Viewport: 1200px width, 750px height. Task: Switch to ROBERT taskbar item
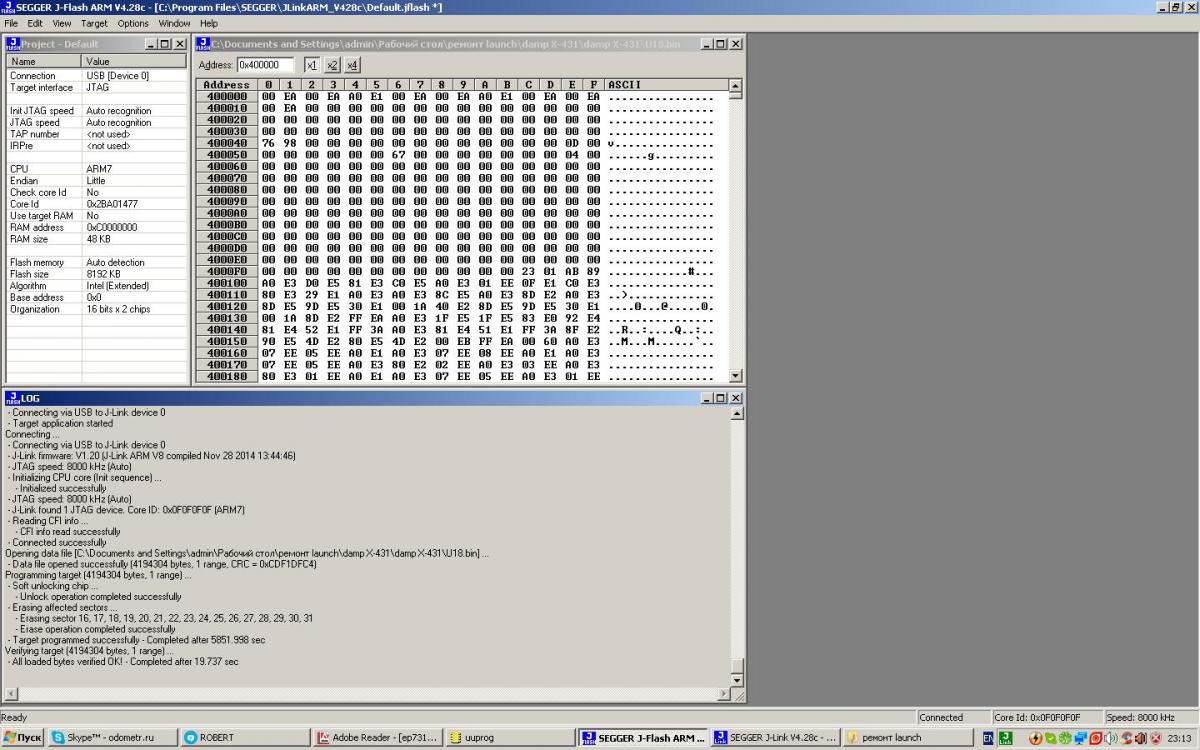245,738
